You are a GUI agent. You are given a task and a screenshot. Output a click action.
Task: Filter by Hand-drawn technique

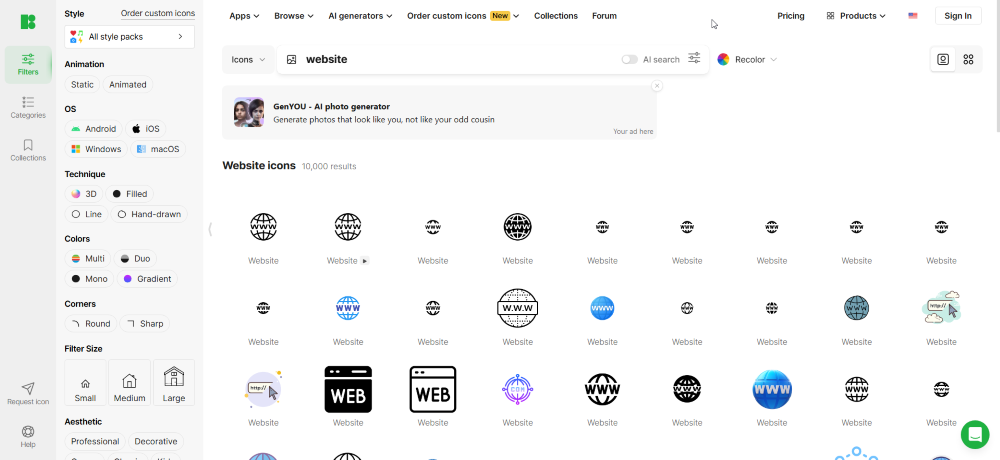point(149,214)
